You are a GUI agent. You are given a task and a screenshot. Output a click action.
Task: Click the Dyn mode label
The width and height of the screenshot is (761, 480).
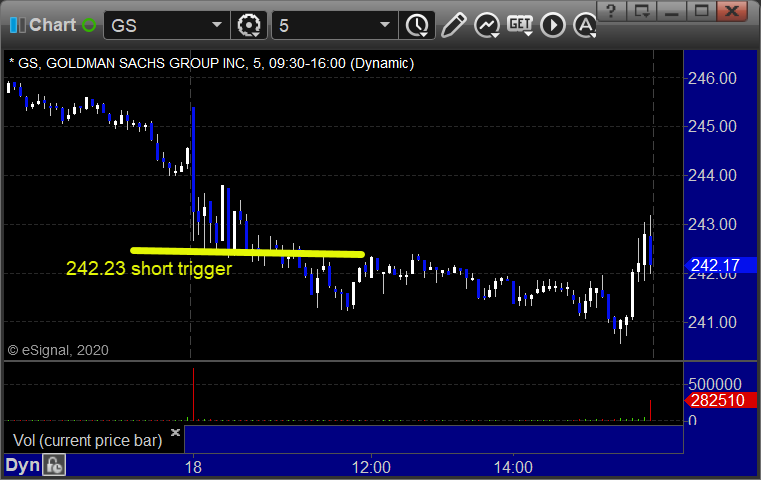(x=22, y=465)
